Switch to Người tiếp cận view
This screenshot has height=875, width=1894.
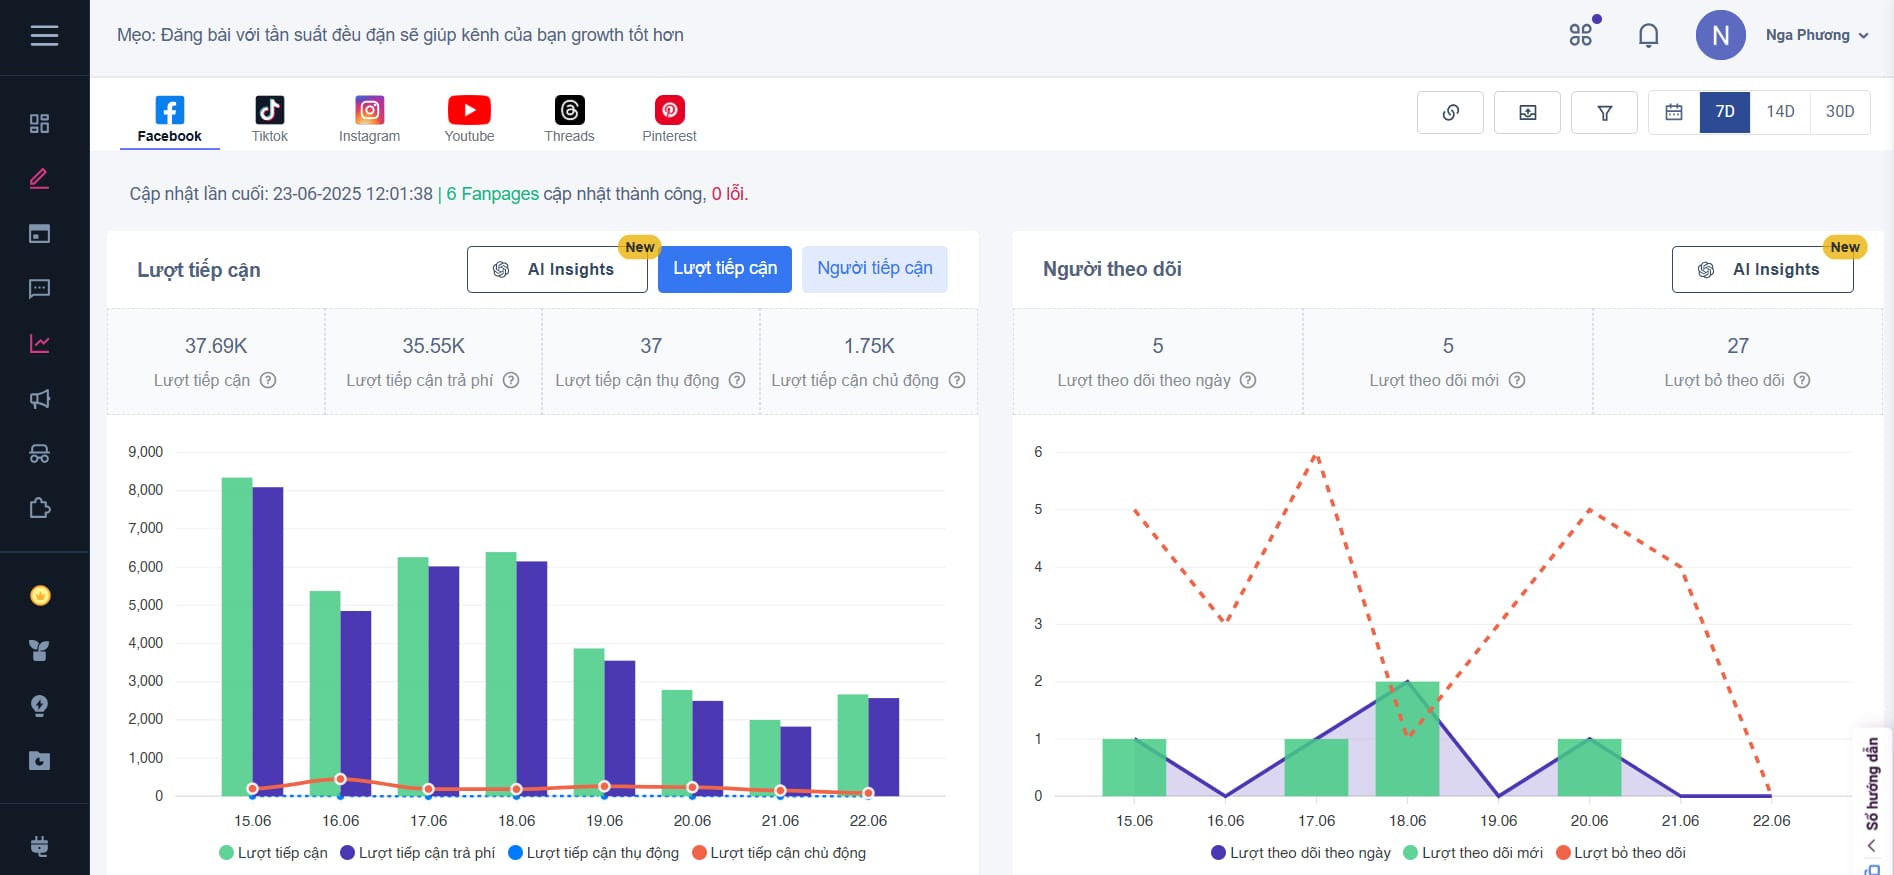[875, 269]
